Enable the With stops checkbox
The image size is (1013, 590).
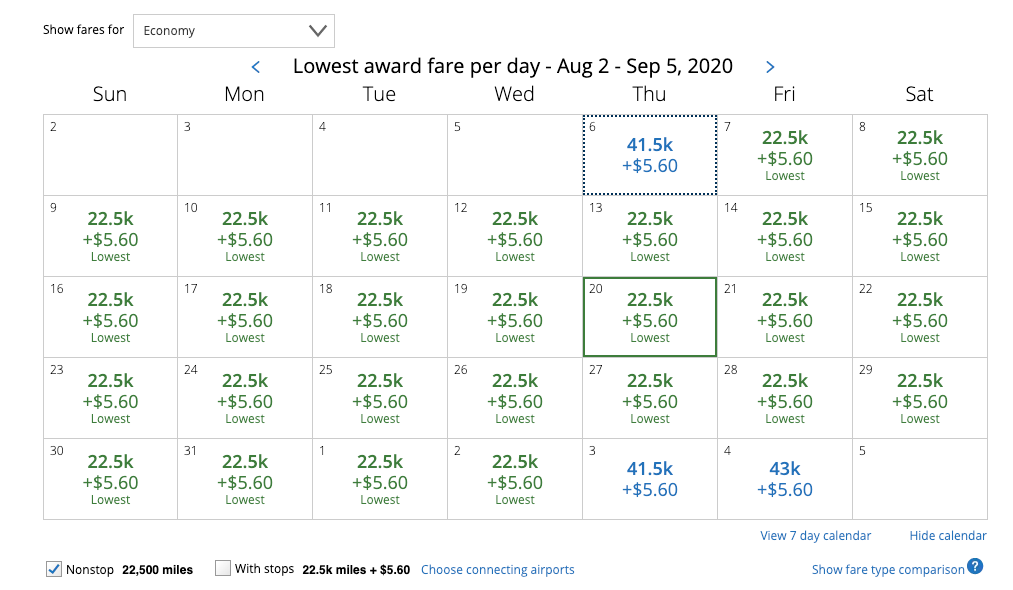point(223,569)
